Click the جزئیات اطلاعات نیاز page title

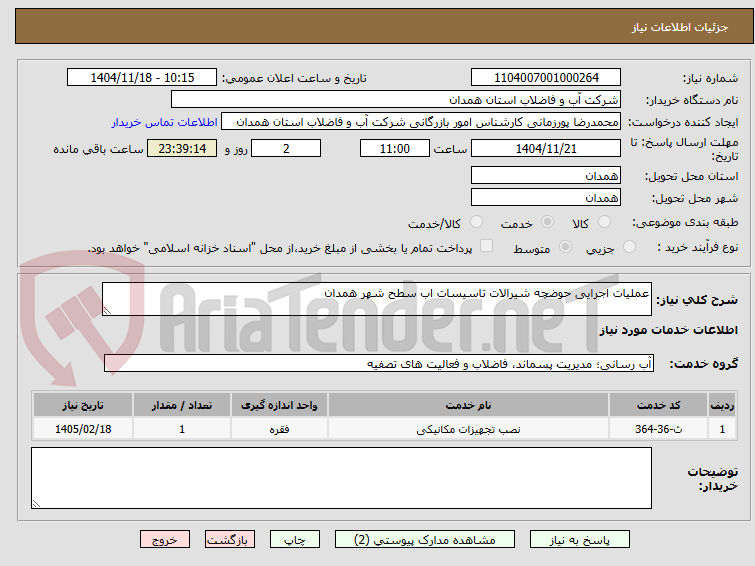click(x=679, y=27)
